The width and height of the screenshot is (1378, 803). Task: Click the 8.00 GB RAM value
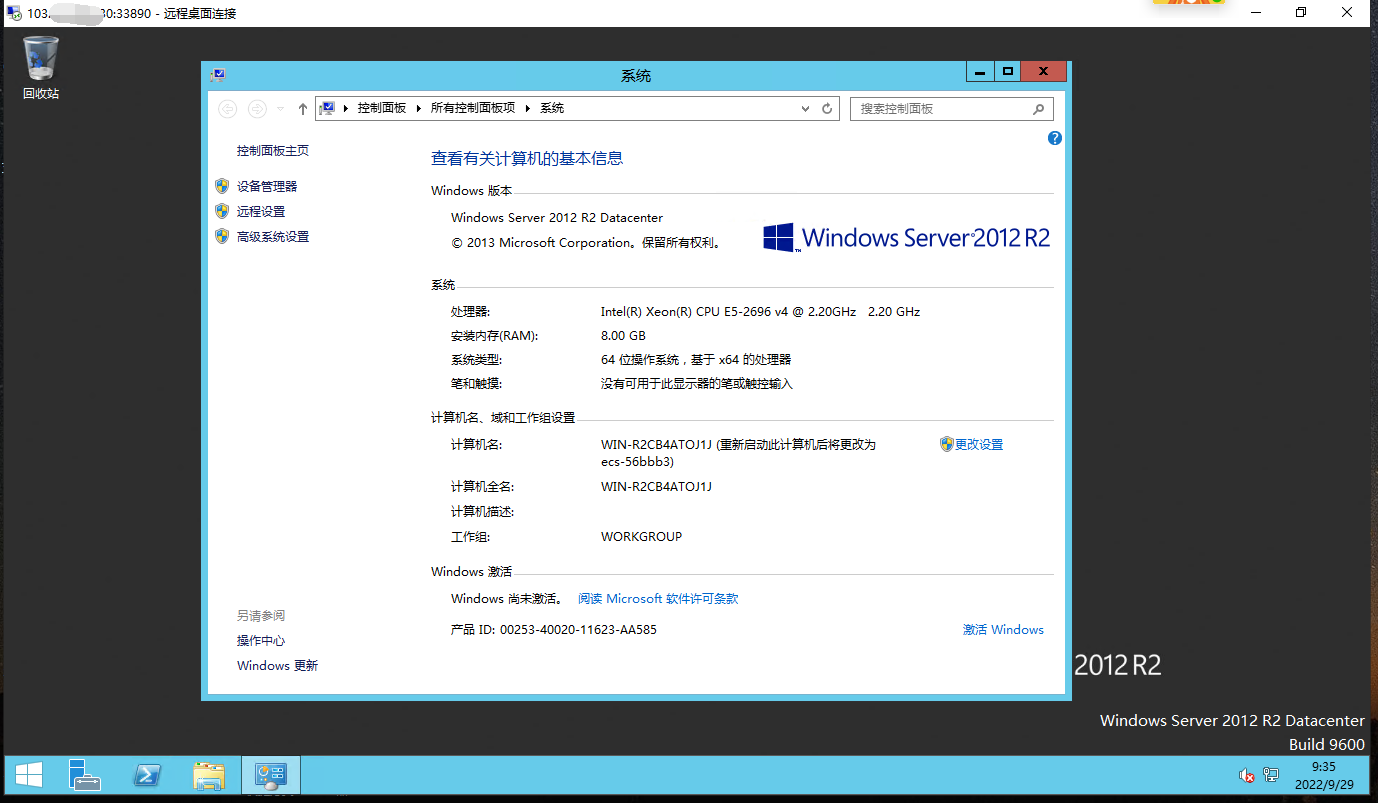pyautogui.click(x=623, y=336)
